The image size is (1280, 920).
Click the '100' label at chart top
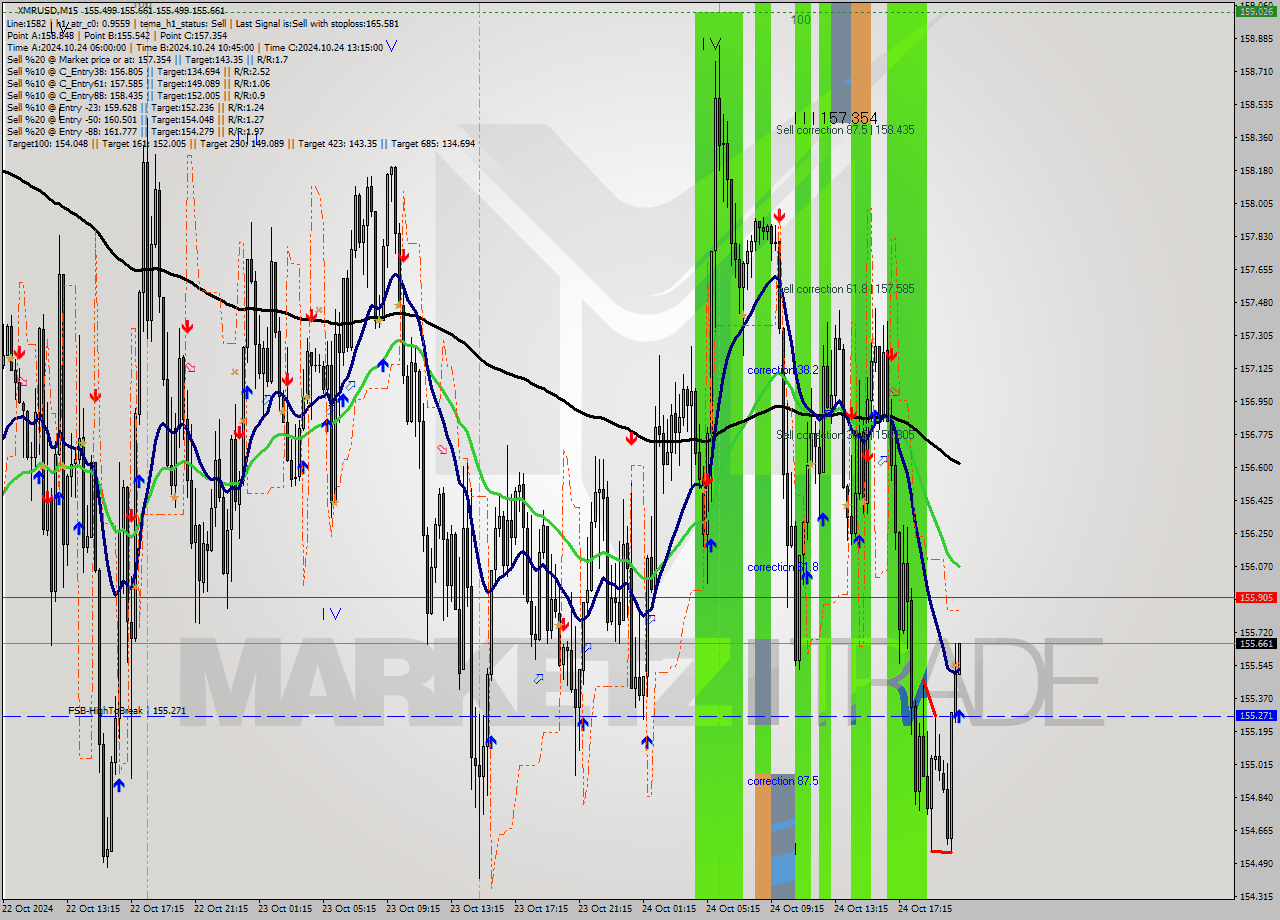(x=801, y=19)
